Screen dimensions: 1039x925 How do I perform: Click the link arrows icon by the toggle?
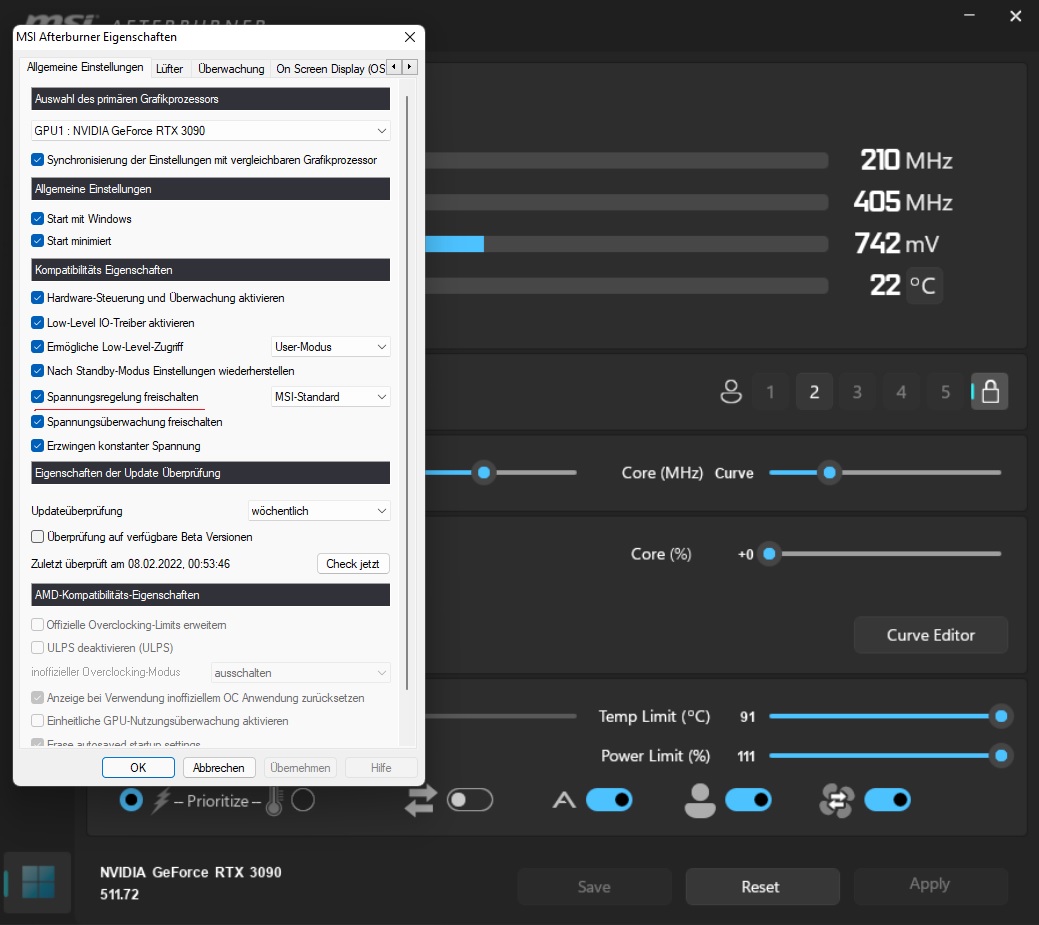click(x=421, y=800)
